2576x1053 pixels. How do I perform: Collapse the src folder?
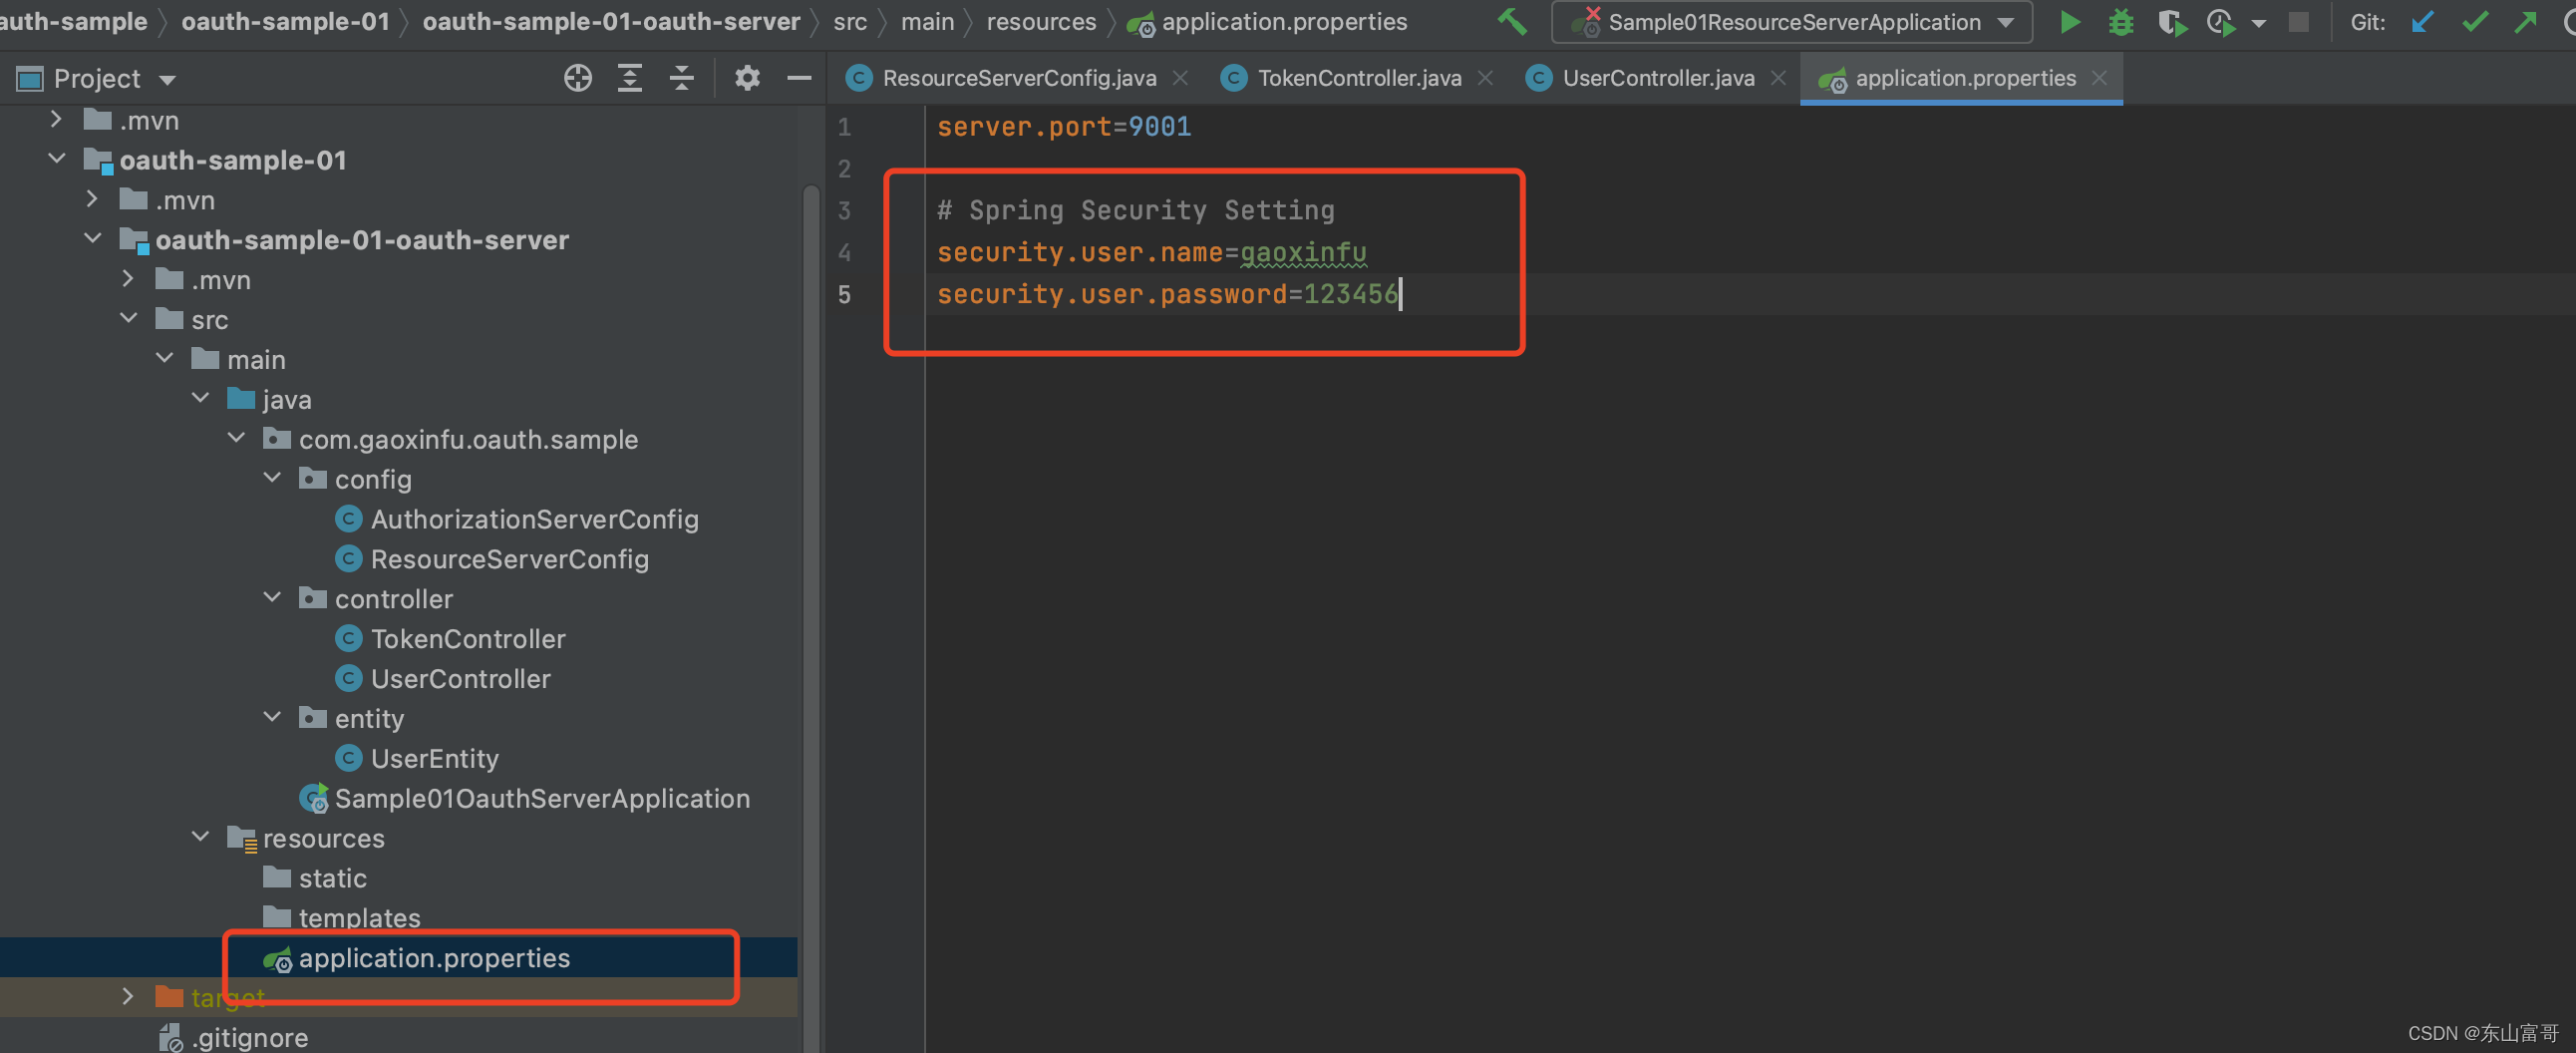[129, 319]
